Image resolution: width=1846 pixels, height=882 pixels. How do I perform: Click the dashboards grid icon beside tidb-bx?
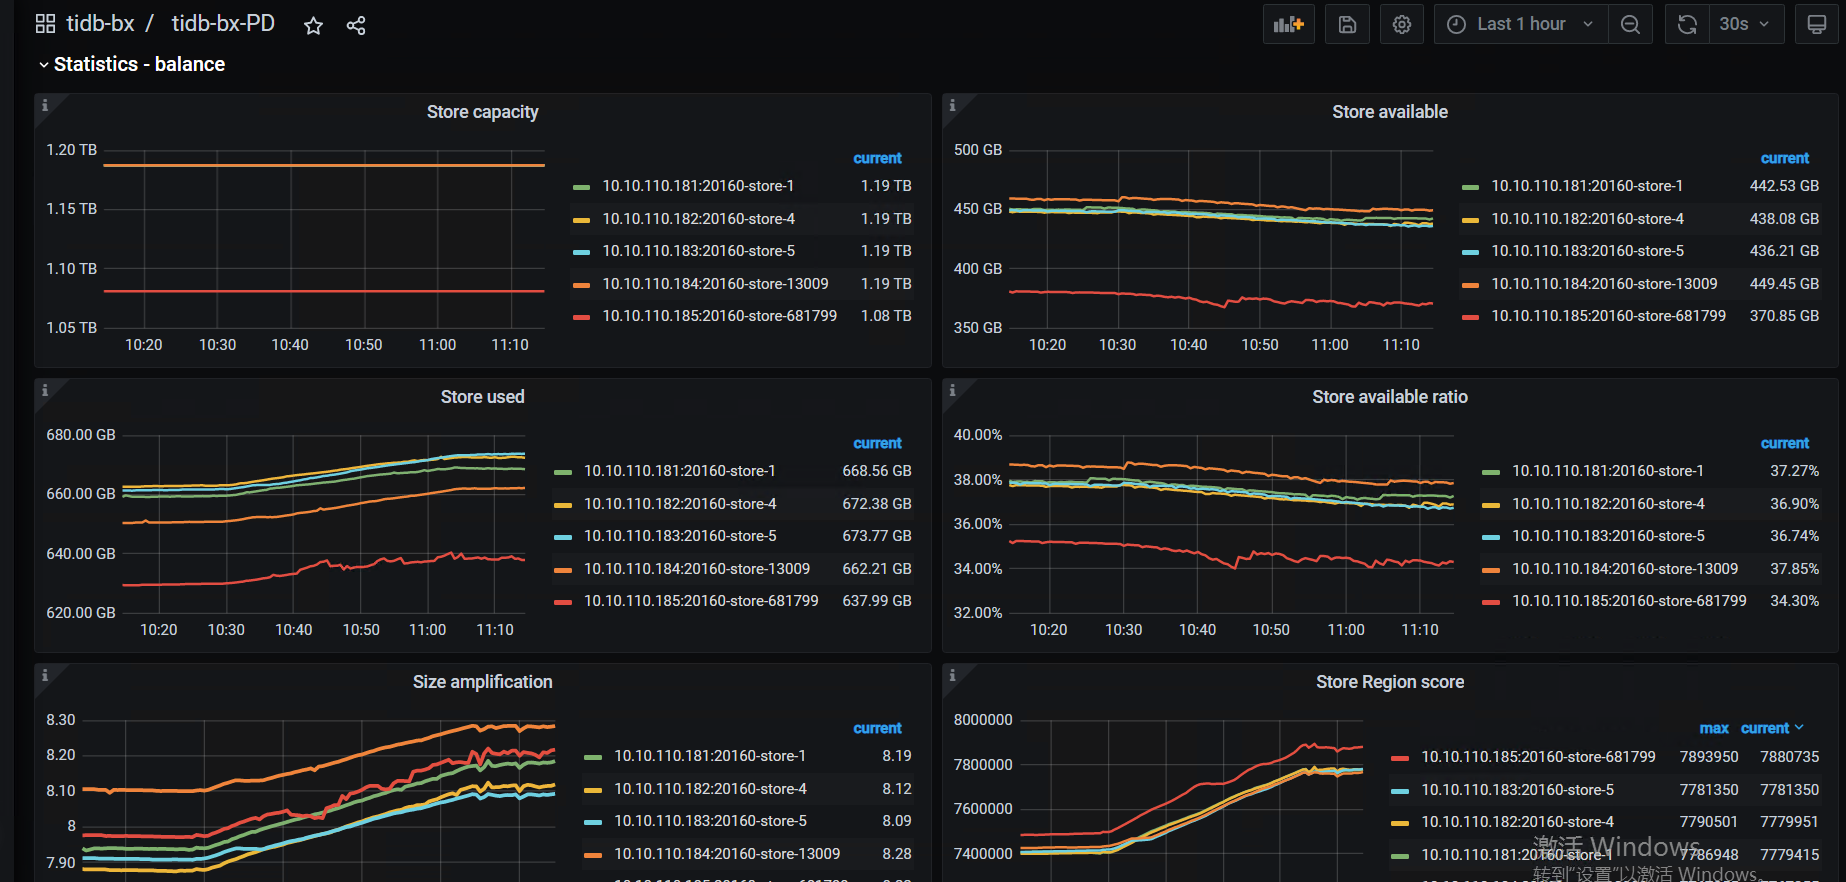(x=45, y=24)
